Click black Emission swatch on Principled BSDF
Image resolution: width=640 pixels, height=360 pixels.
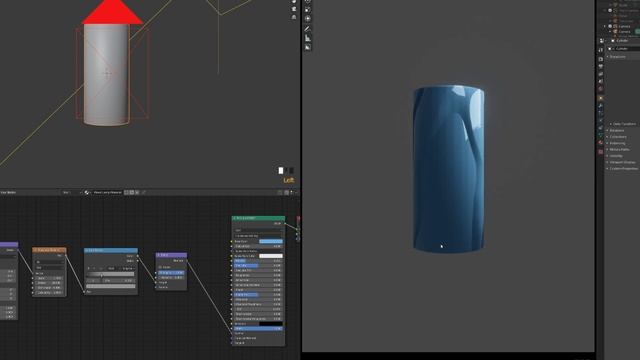271,324
